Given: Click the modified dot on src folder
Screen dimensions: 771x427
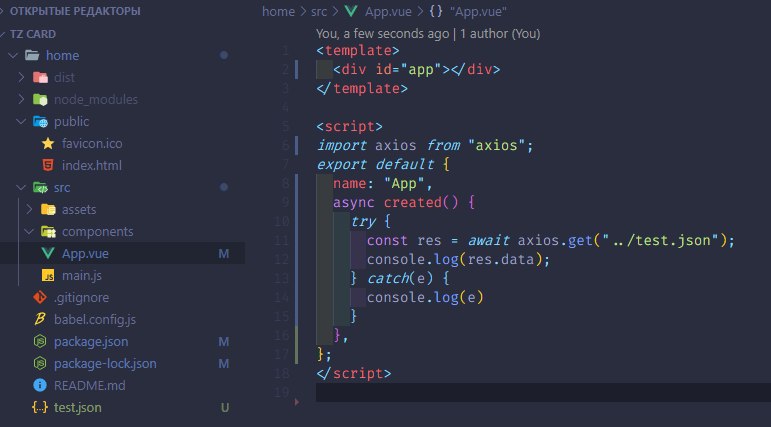Looking at the screenshot, I should pos(224,187).
